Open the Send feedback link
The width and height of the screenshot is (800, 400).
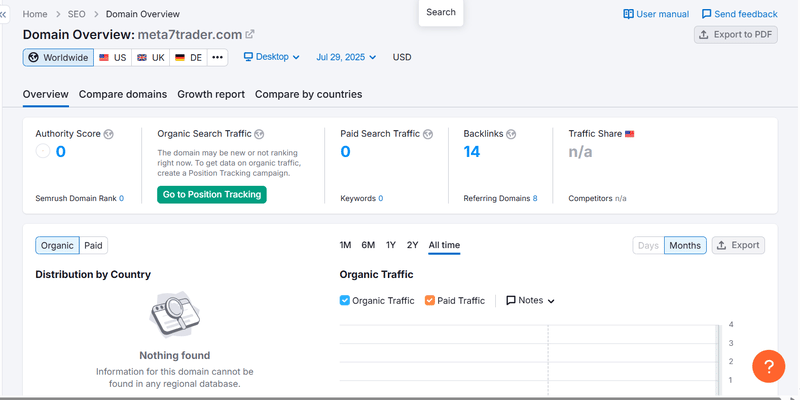click(746, 14)
